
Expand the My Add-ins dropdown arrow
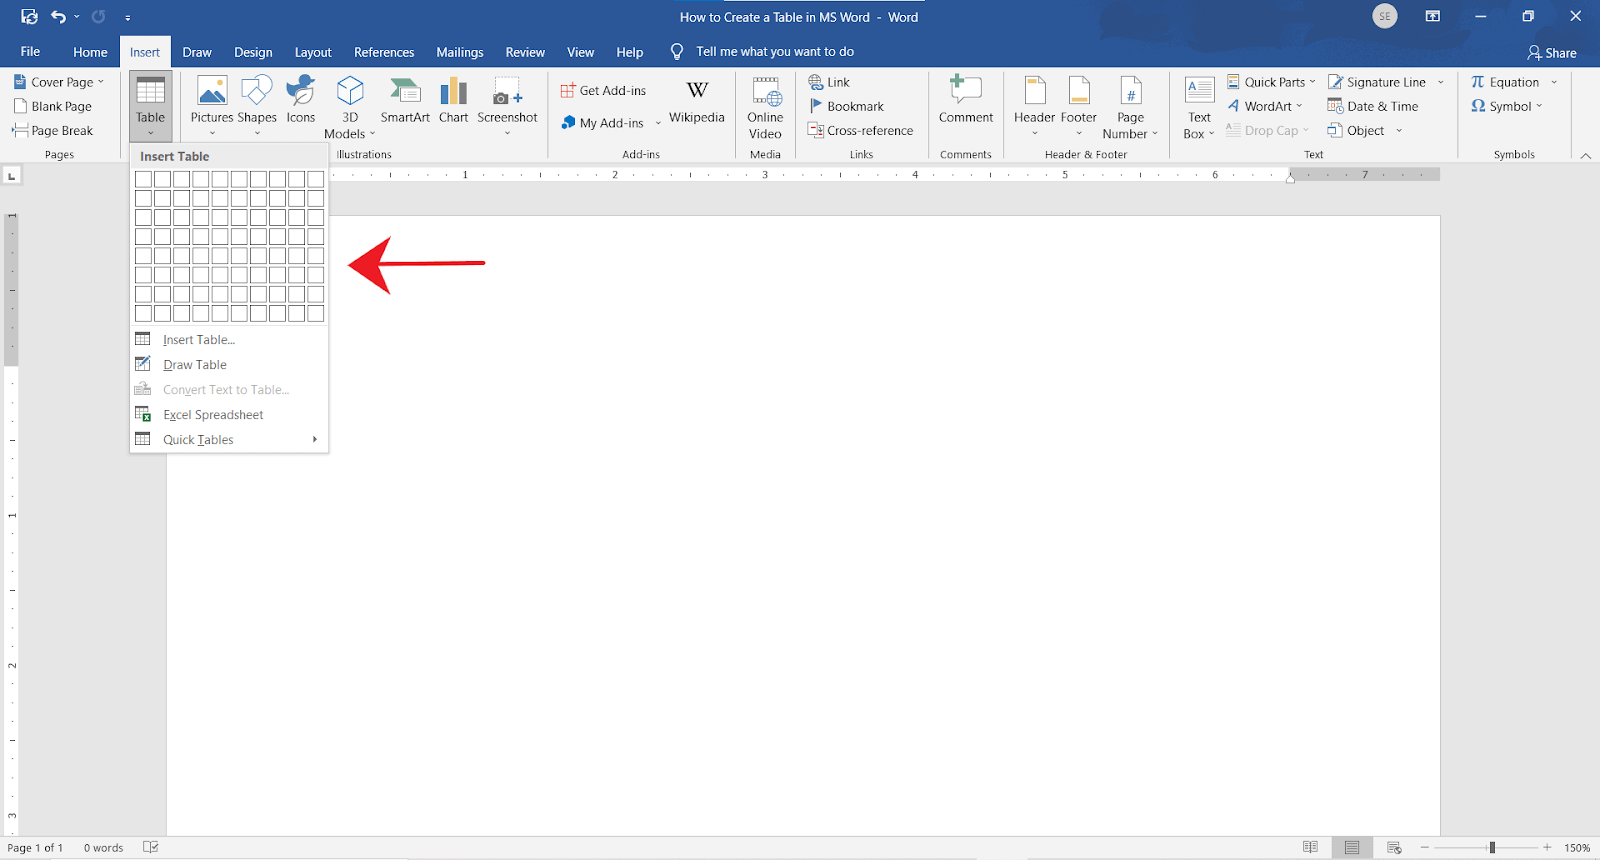[658, 123]
